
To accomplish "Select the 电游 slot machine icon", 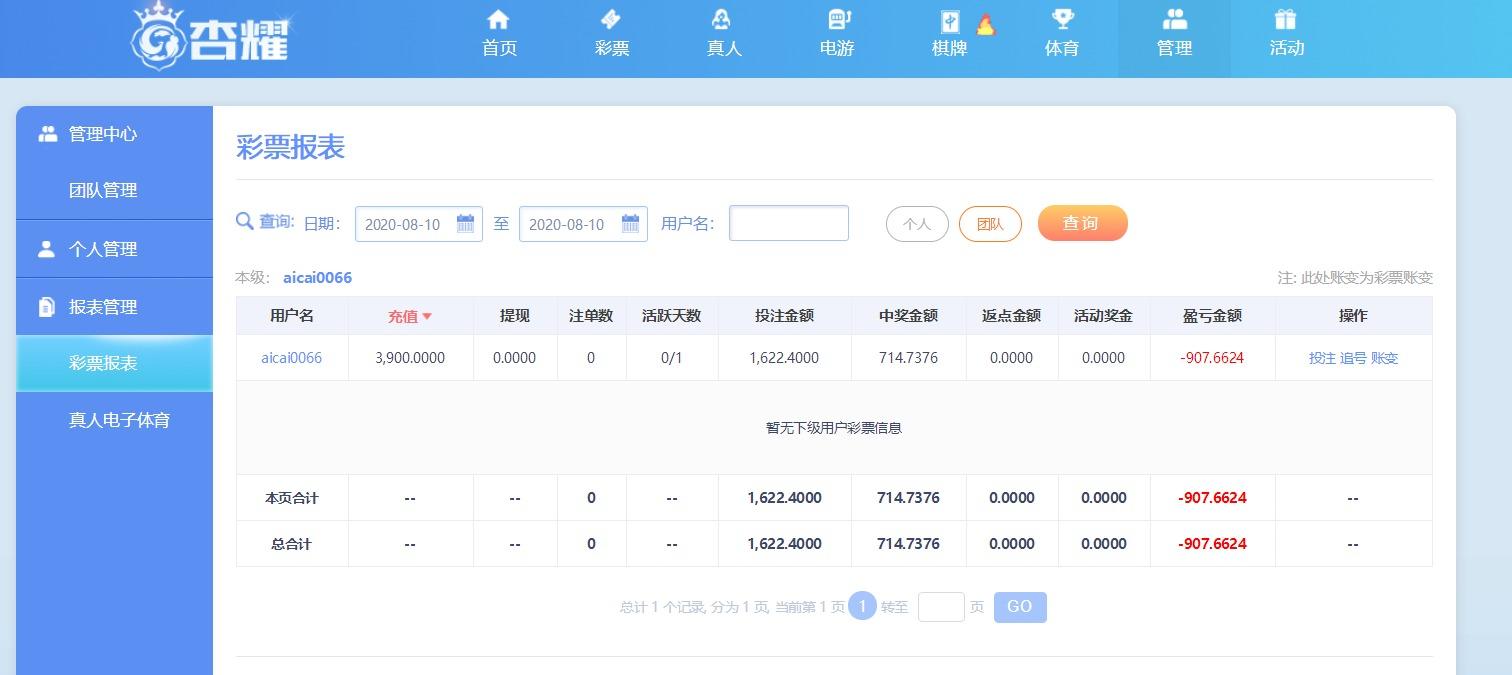I will 838,20.
